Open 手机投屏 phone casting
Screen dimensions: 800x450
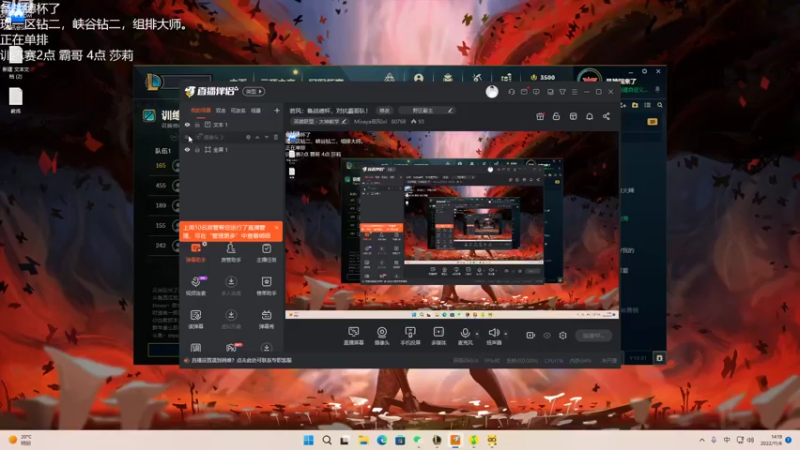(410, 336)
